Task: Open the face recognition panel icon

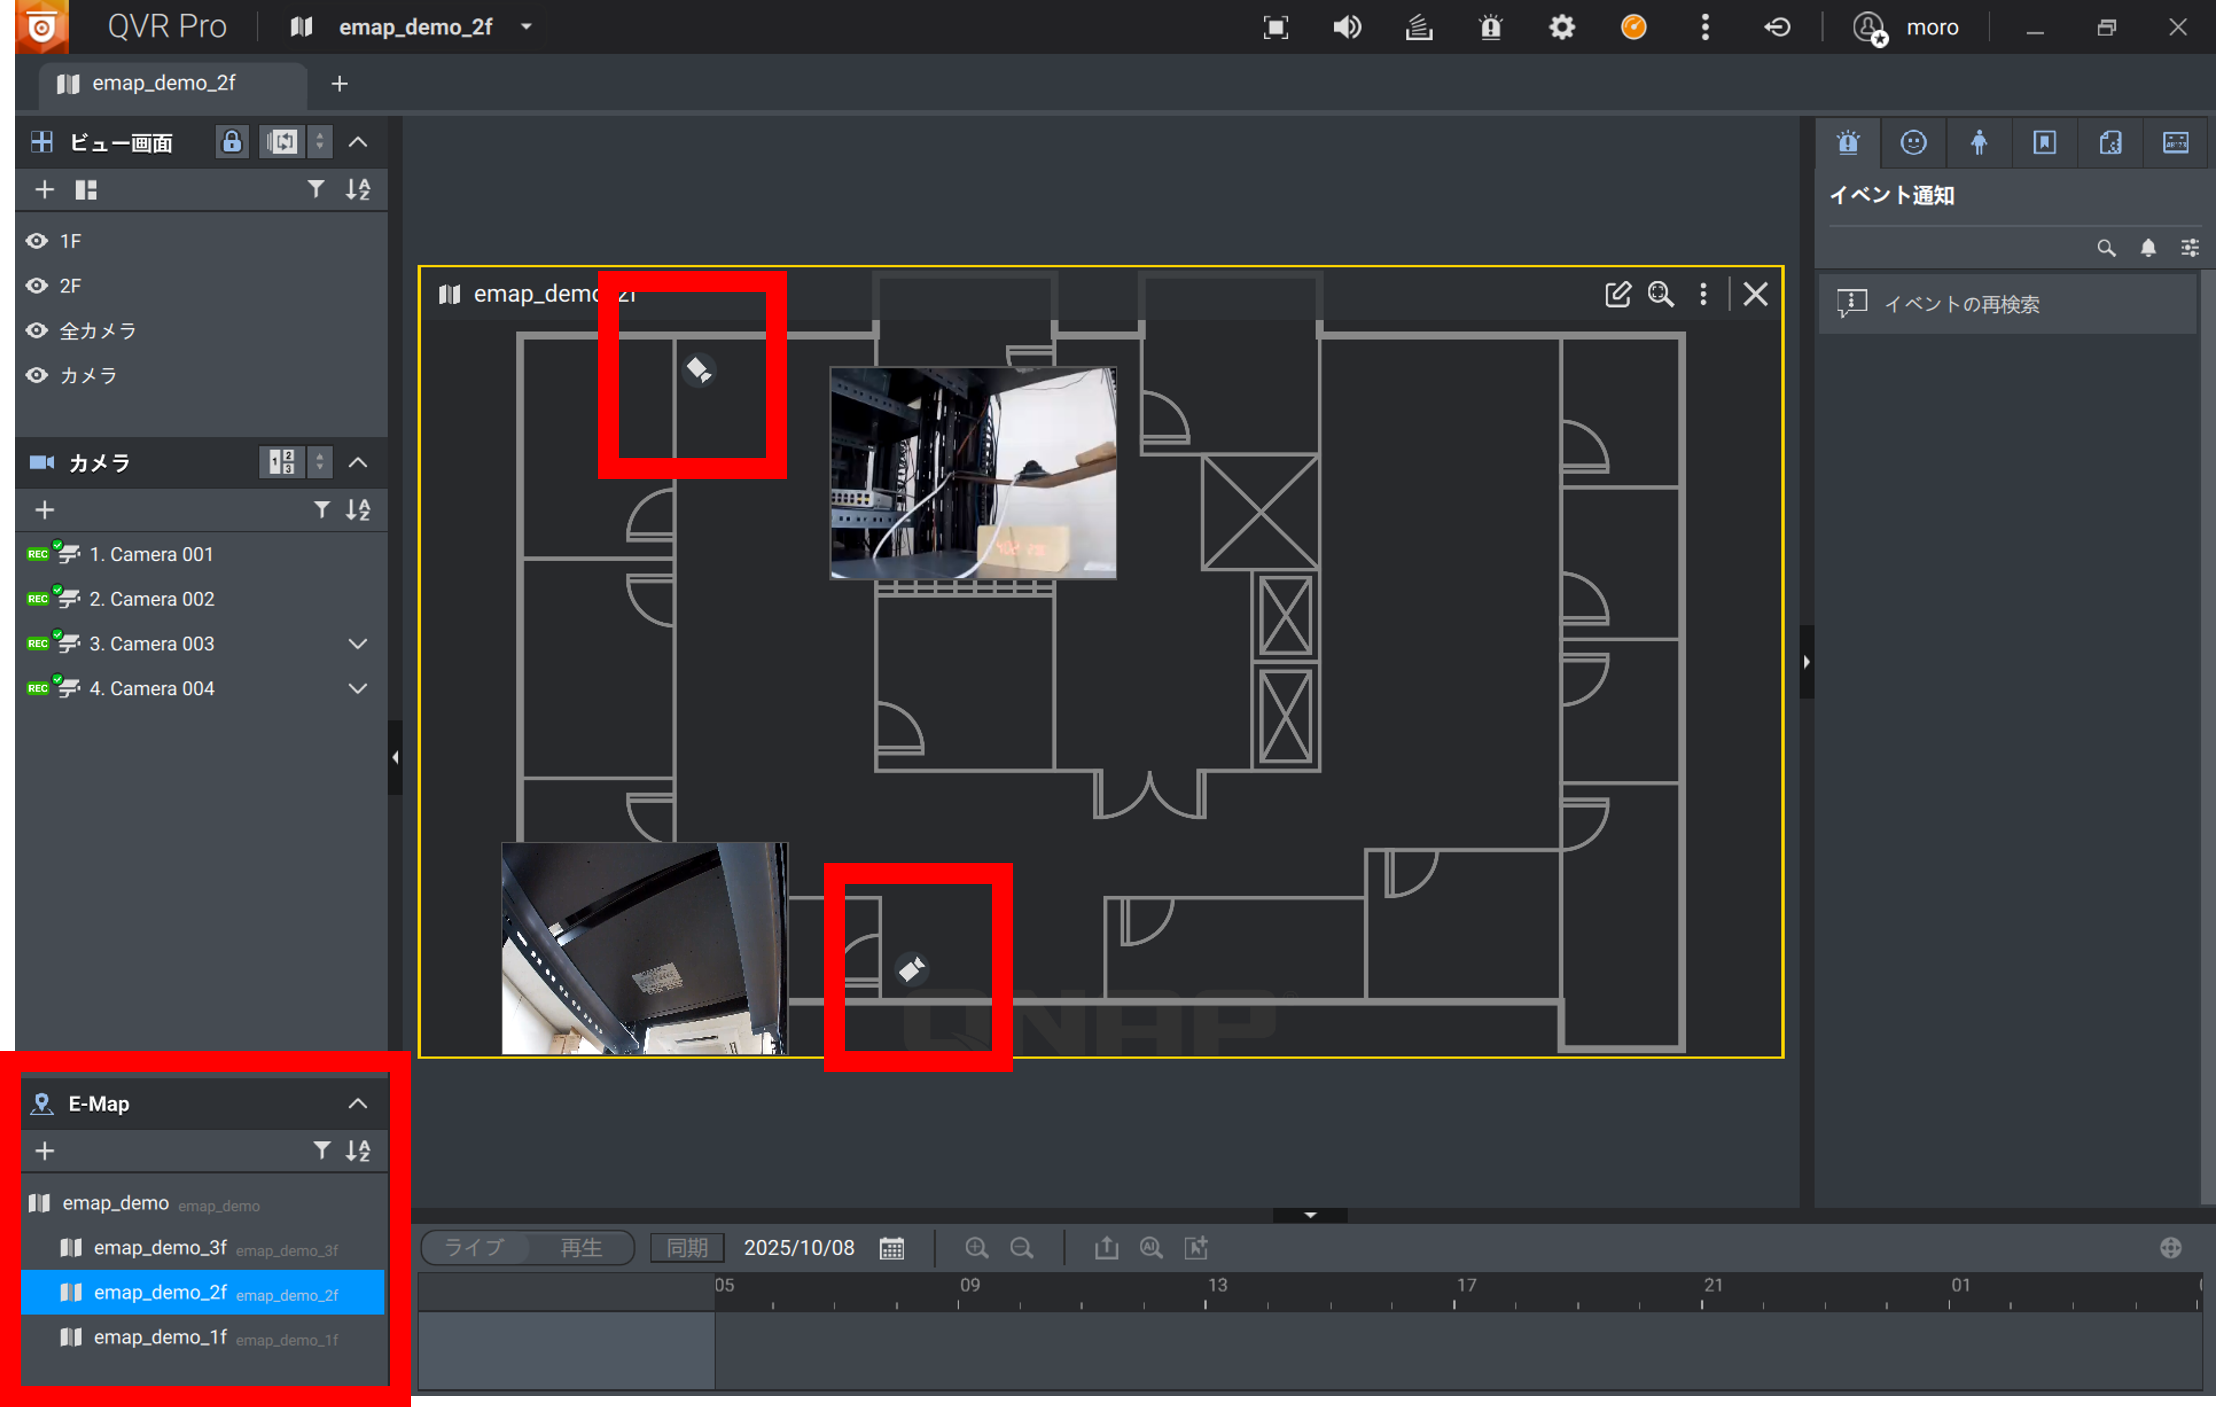Action: 1913,143
